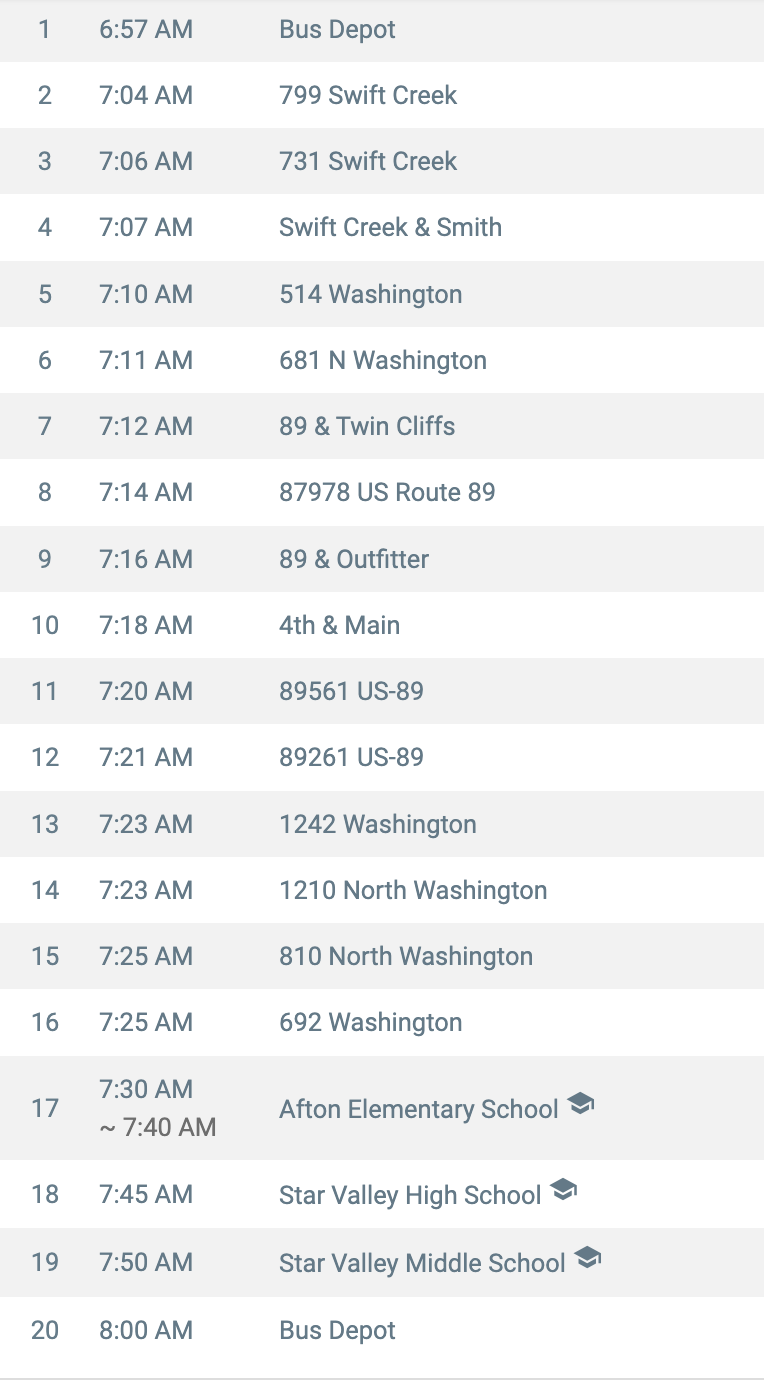The height and width of the screenshot is (1380, 764).
Task: Choose the 514 Washington stop
Action: 370,295
